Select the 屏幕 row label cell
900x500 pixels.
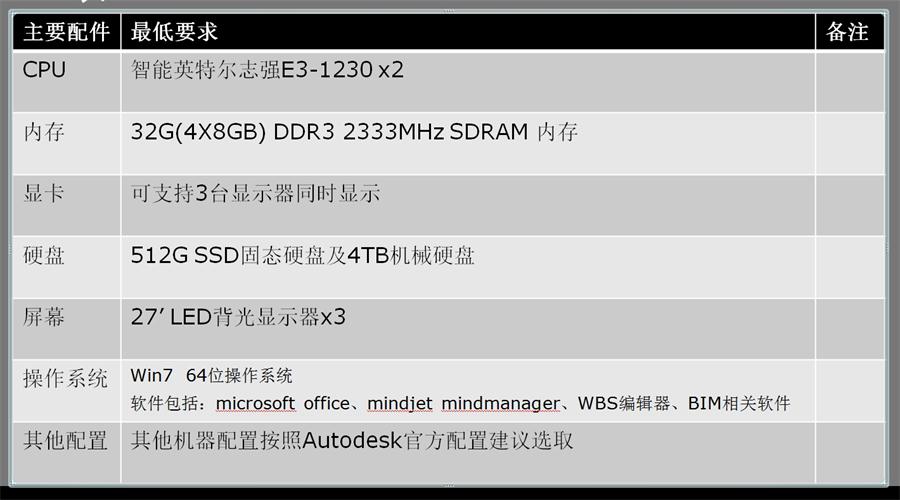tap(44, 318)
